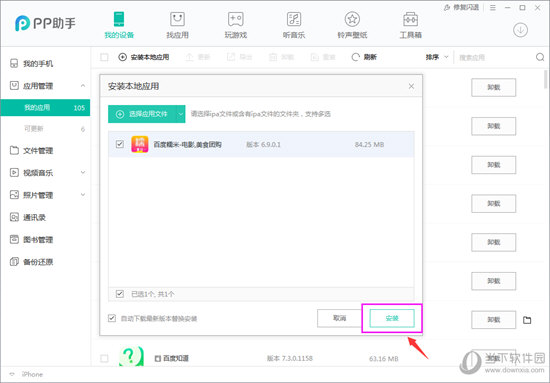Click the 版本 6.9.0.1 version text

pyautogui.click(x=263, y=145)
